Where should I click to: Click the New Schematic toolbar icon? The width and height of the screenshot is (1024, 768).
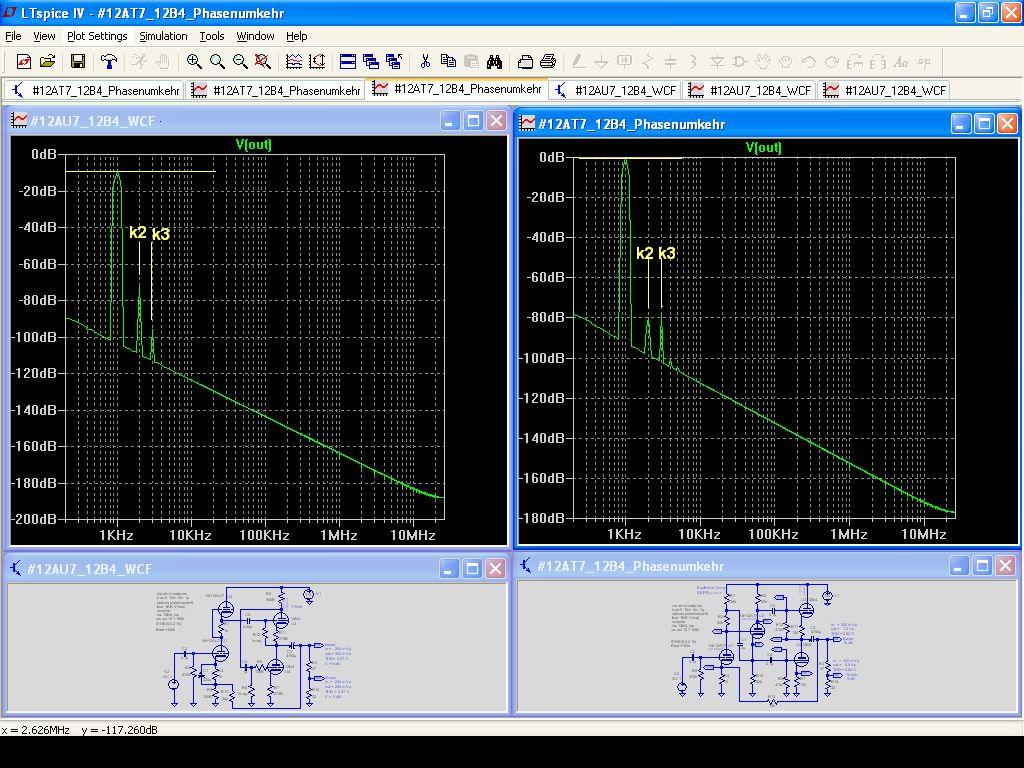point(23,62)
